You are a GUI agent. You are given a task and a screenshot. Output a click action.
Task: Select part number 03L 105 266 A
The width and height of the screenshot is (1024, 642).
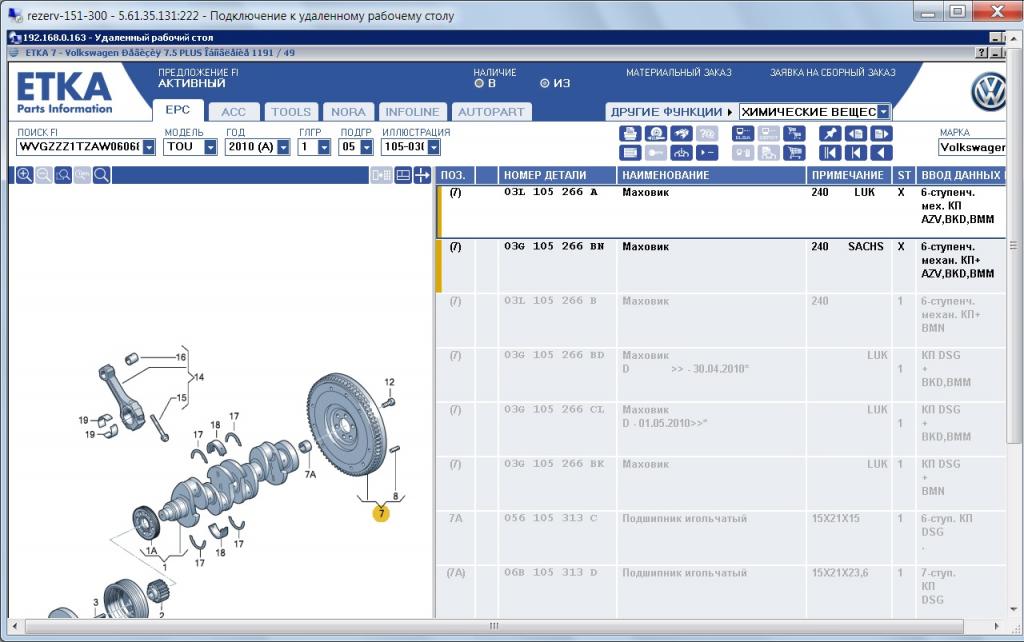pyautogui.click(x=551, y=192)
